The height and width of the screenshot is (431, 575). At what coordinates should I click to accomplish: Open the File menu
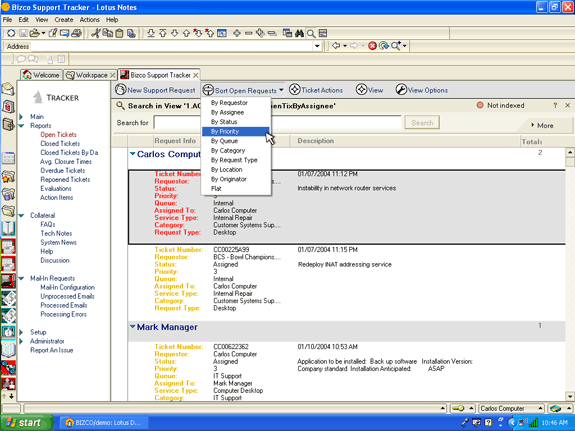(7, 19)
